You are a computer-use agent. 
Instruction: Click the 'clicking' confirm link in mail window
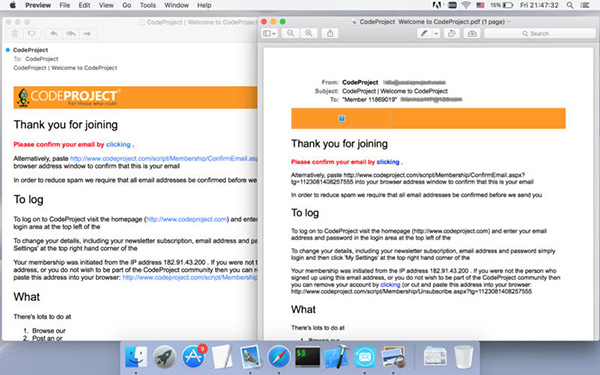(x=118, y=144)
